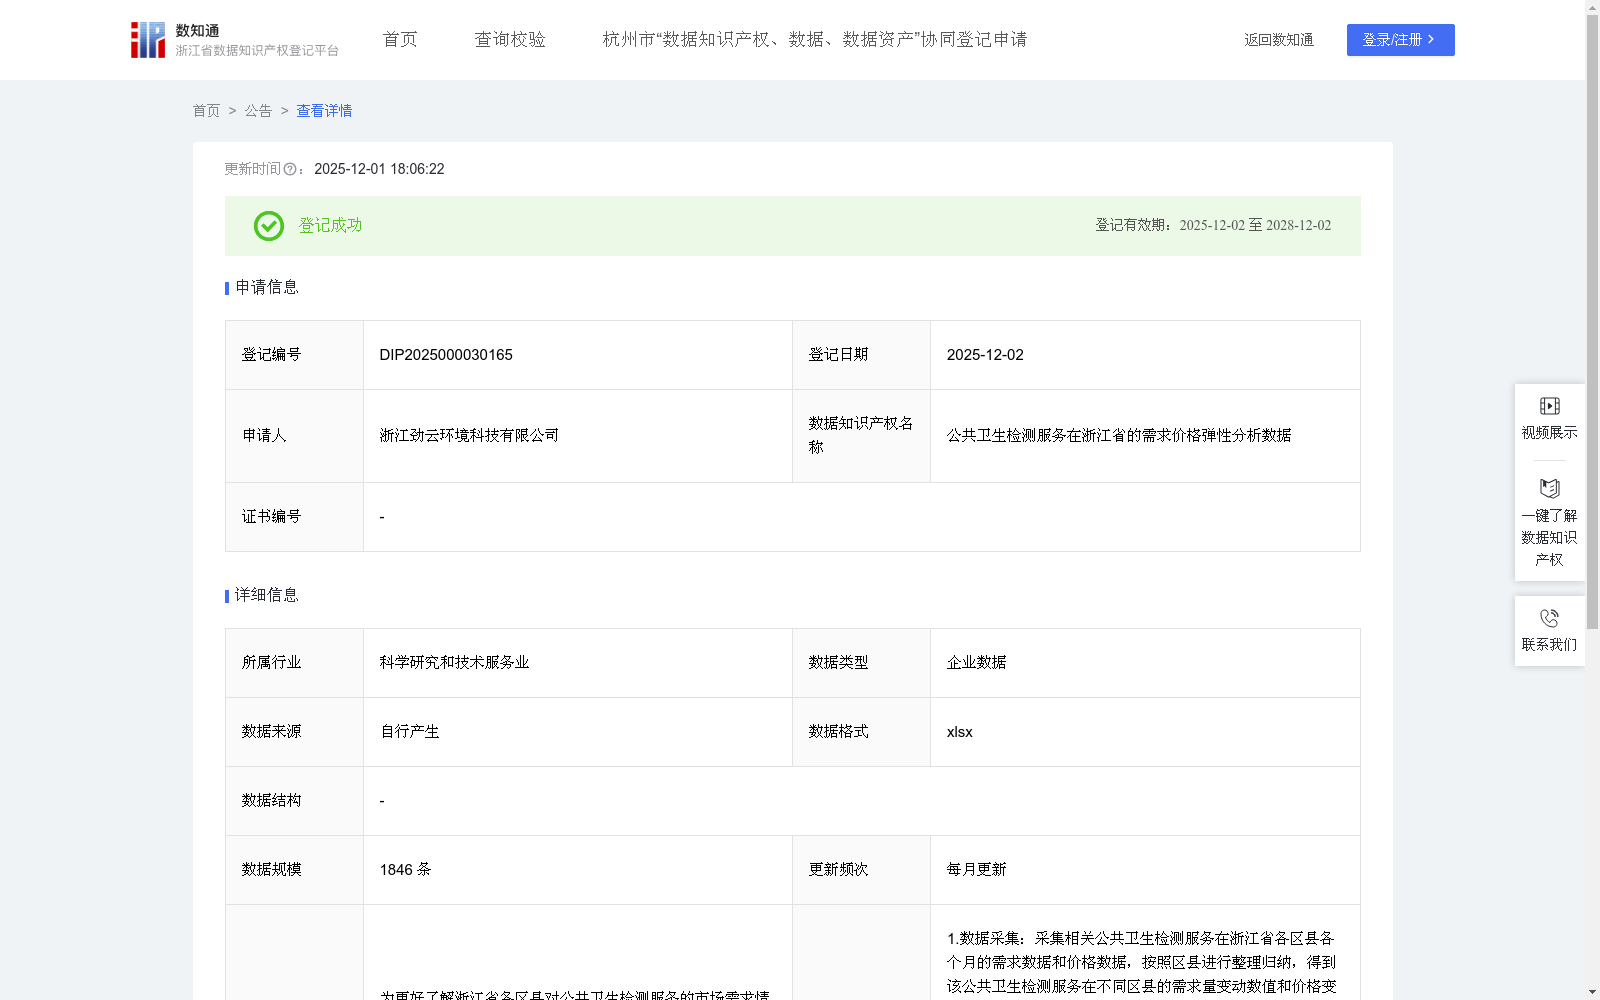Click the 返回数知通 link

click(1279, 40)
